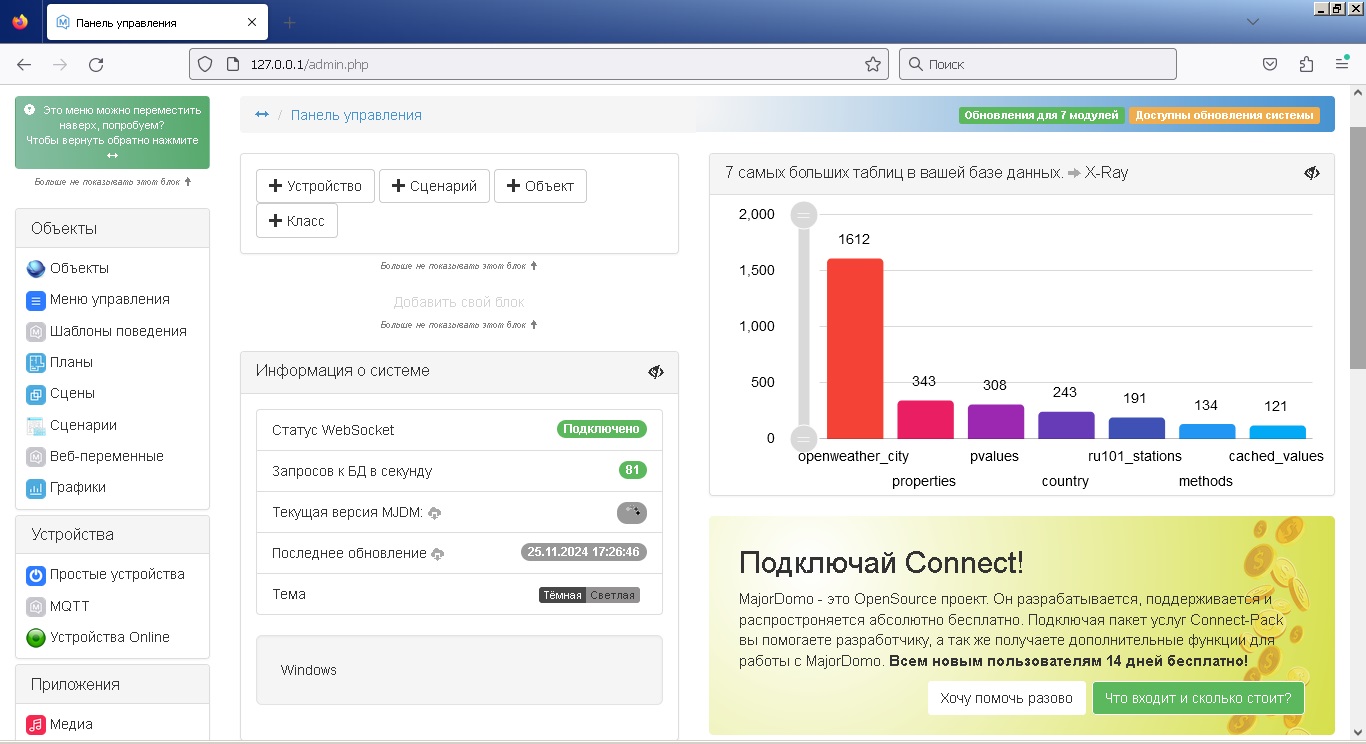Open a new browser tab
Viewport: 1366px width, 744px height.
(x=289, y=22)
